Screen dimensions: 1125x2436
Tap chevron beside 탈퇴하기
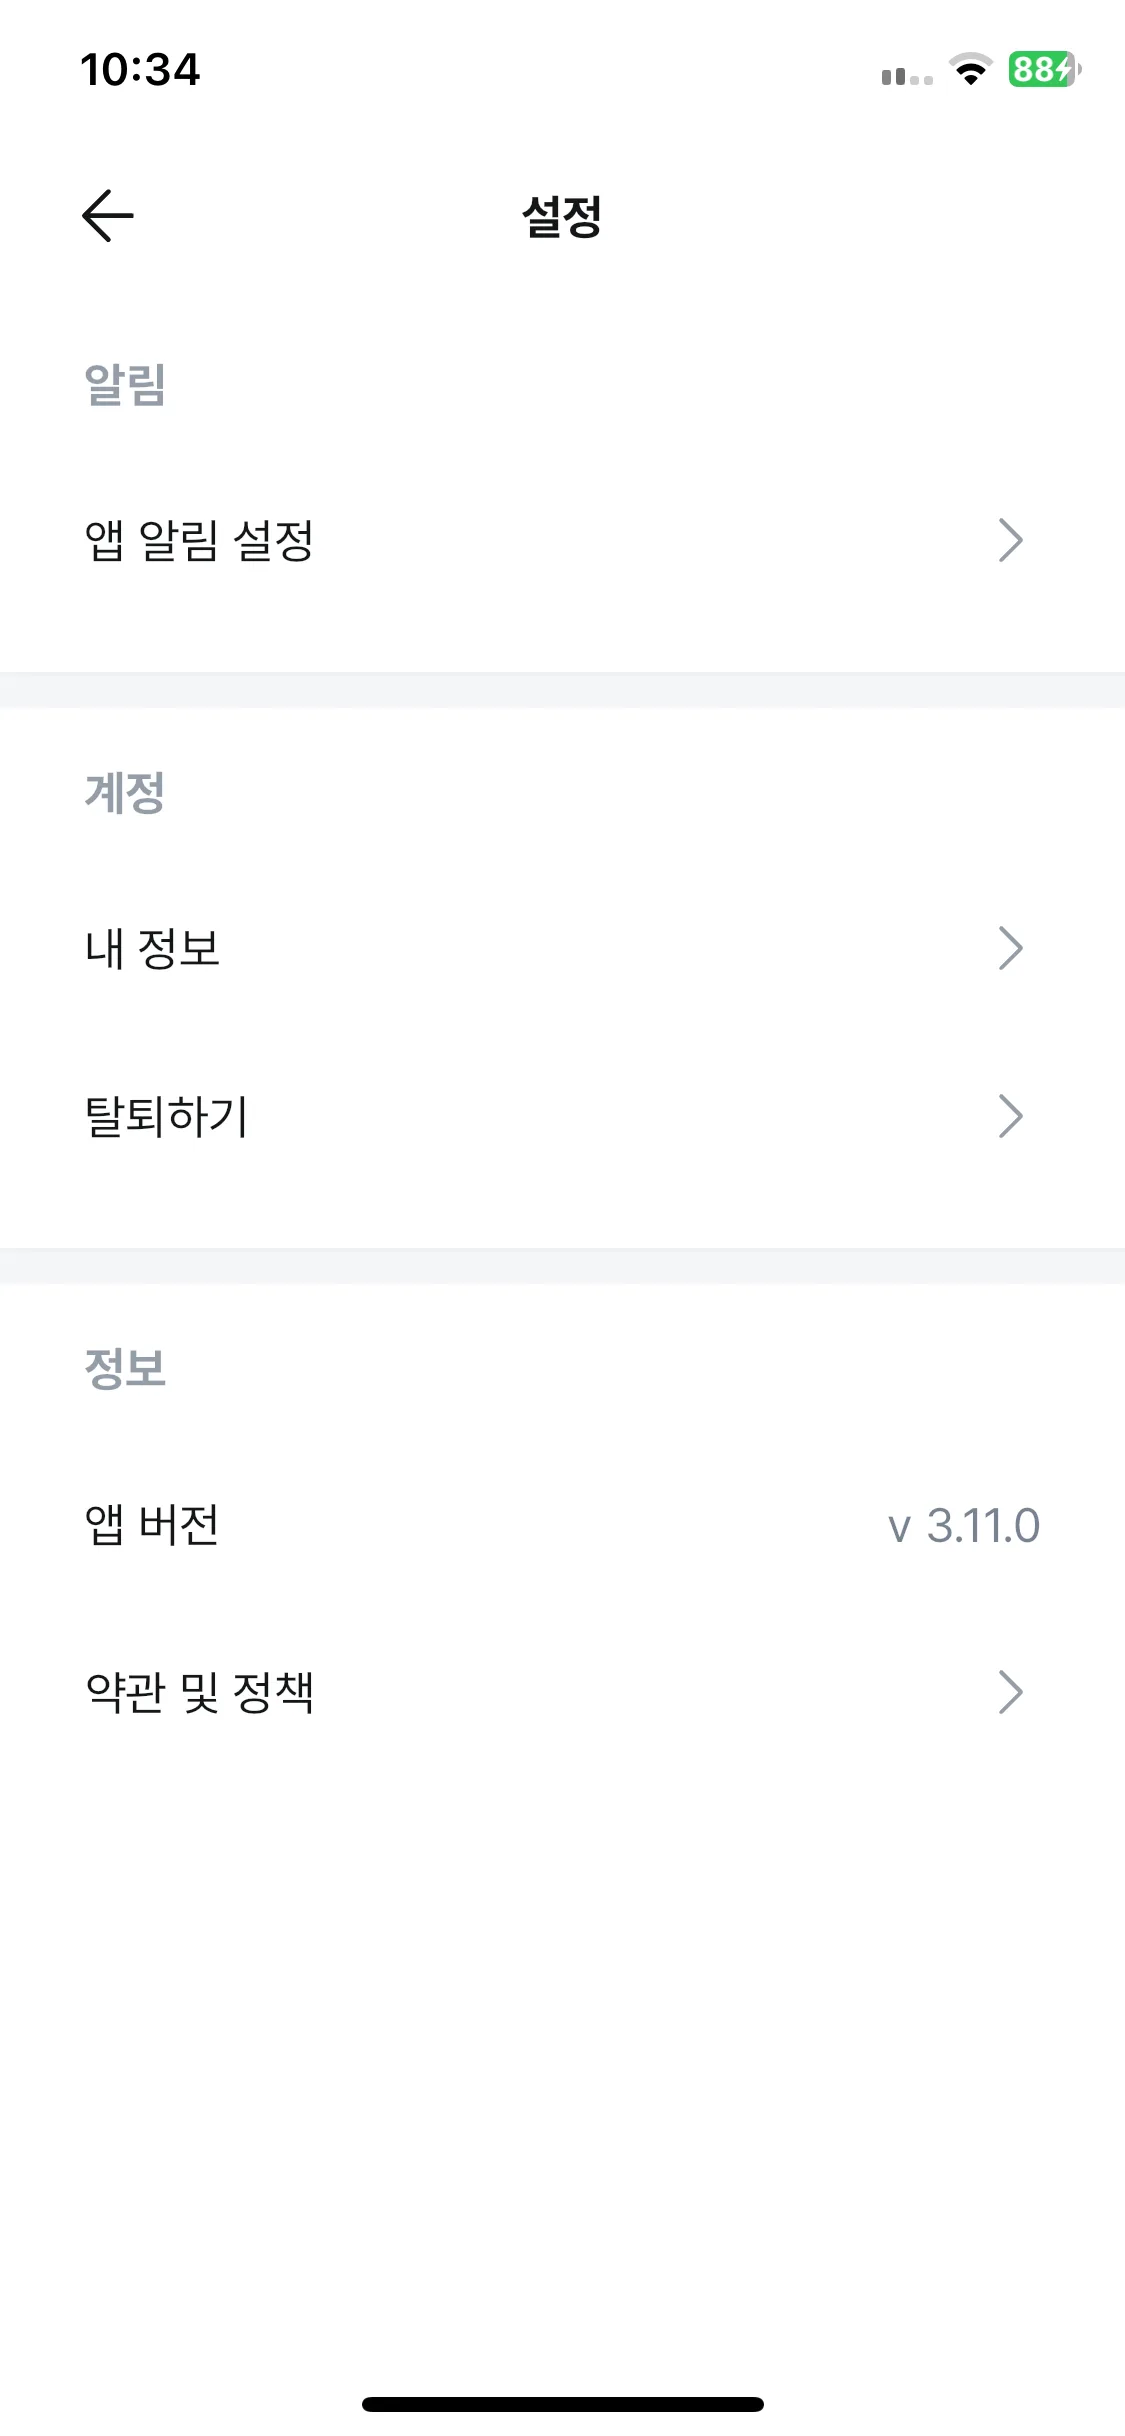pyautogui.click(x=1011, y=1116)
